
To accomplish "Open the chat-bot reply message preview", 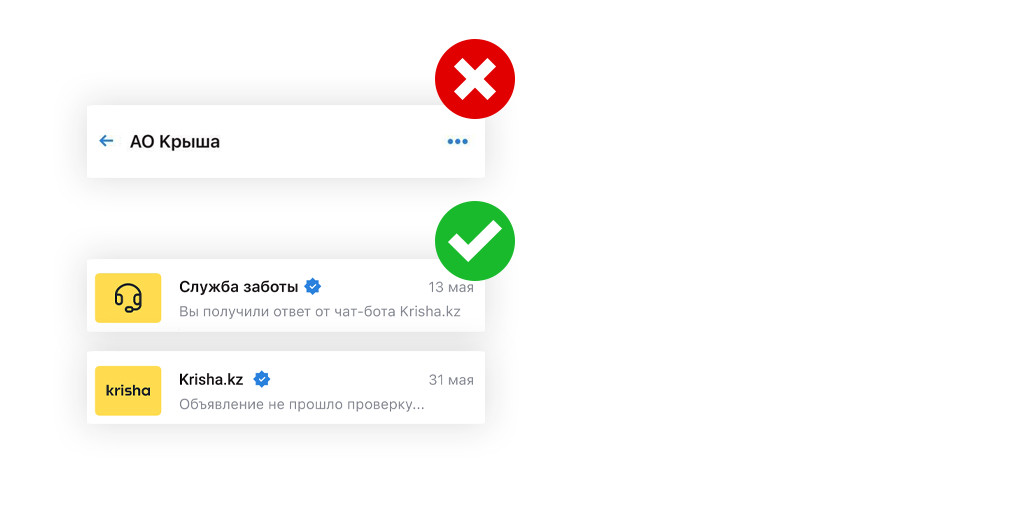I will [319, 312].
